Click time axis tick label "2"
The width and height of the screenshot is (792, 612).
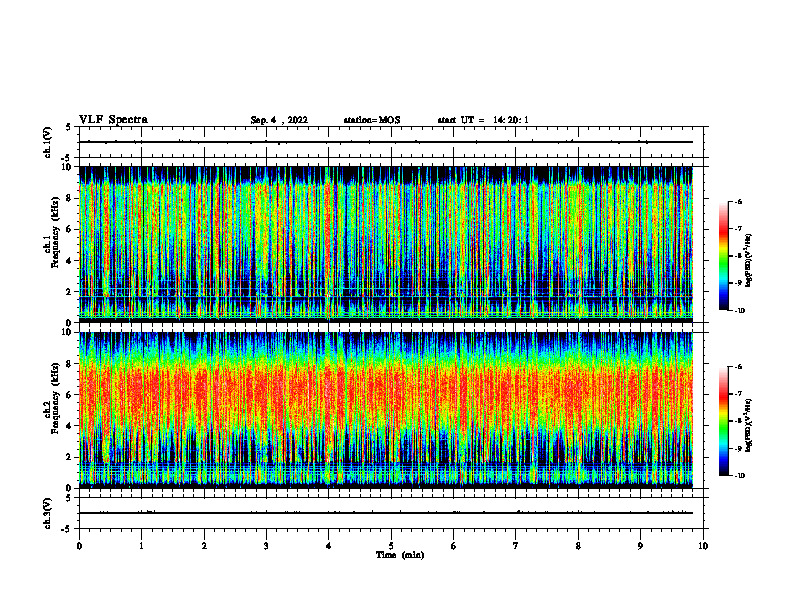[x=204, y=546]
